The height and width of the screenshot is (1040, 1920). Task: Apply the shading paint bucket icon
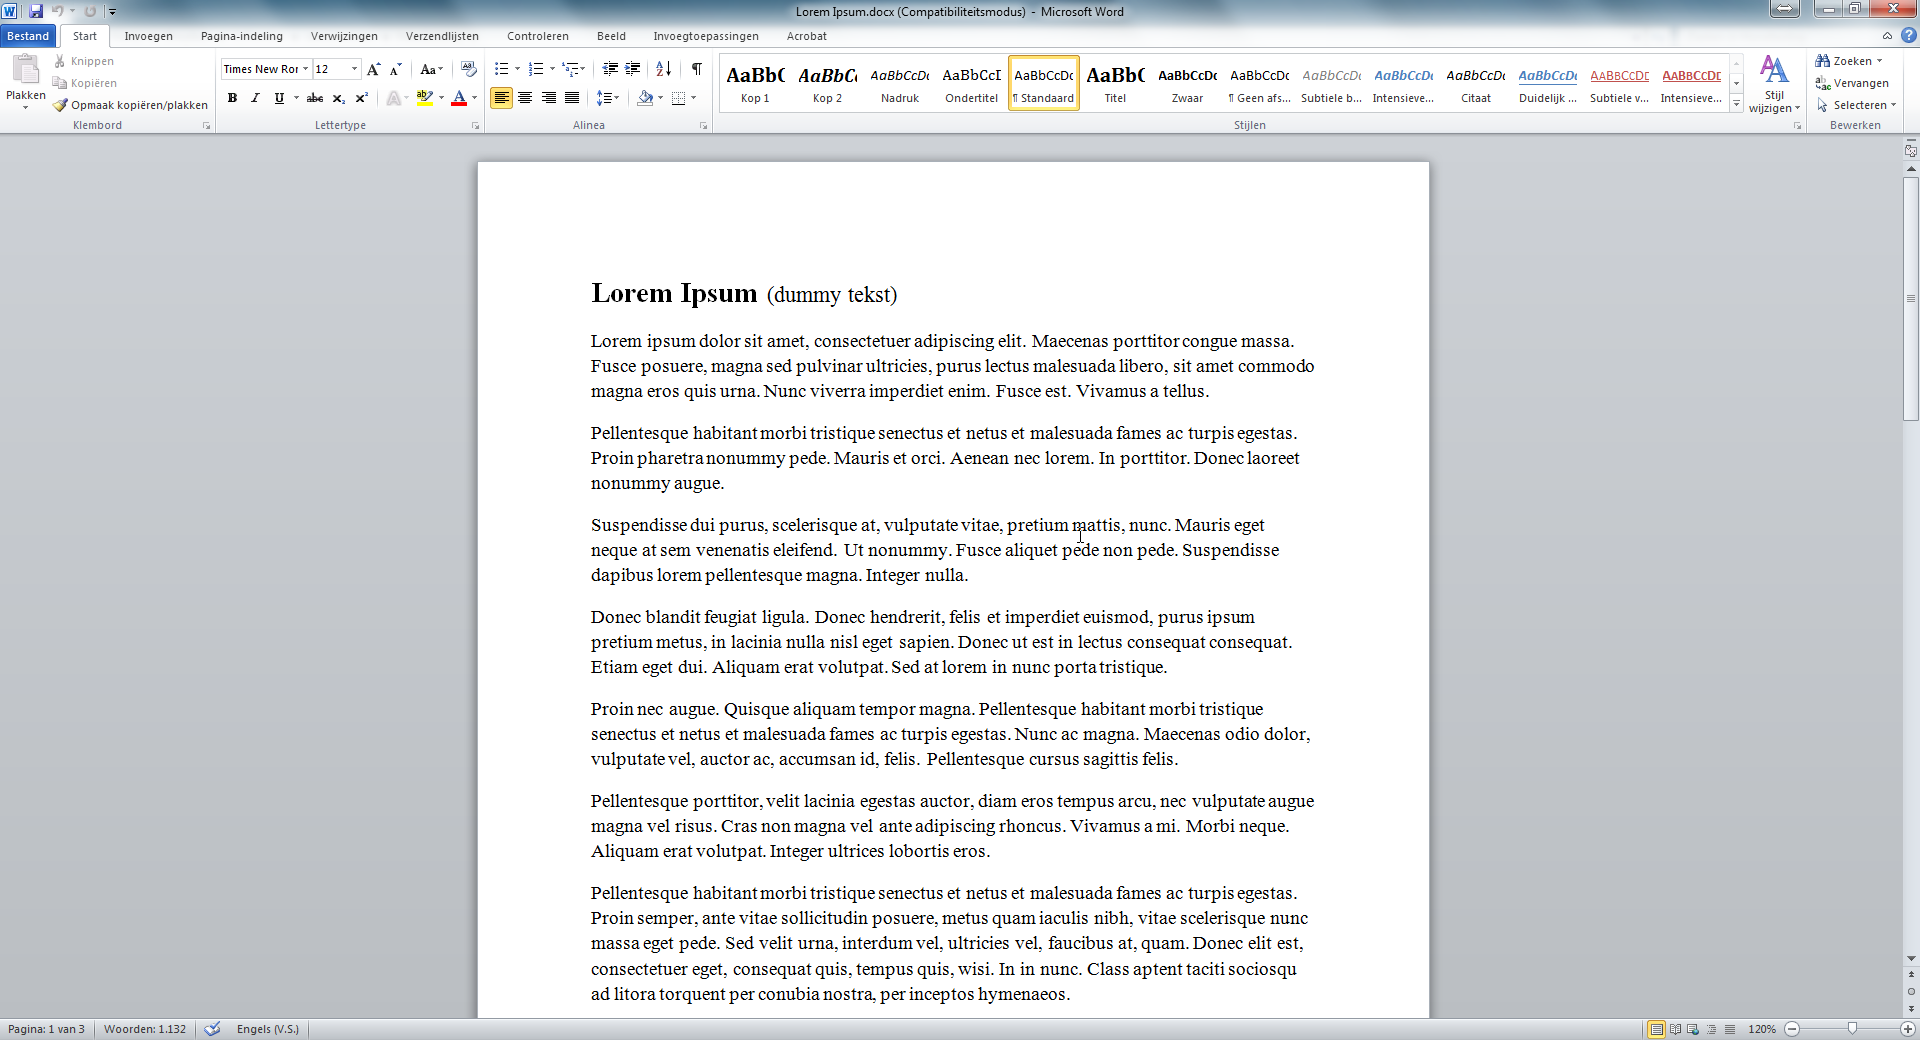coord(645,98)
